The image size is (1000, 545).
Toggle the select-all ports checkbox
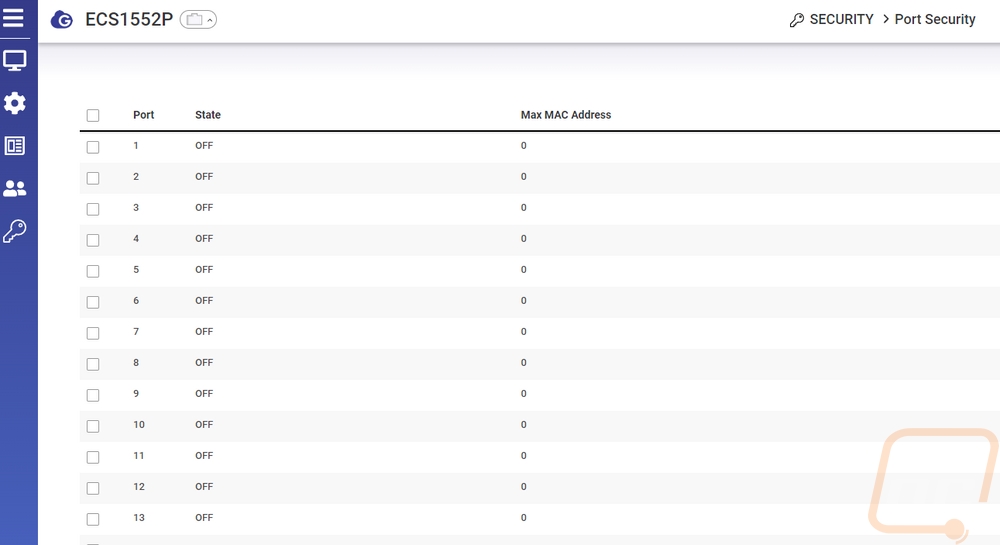[x=93, y=116]
